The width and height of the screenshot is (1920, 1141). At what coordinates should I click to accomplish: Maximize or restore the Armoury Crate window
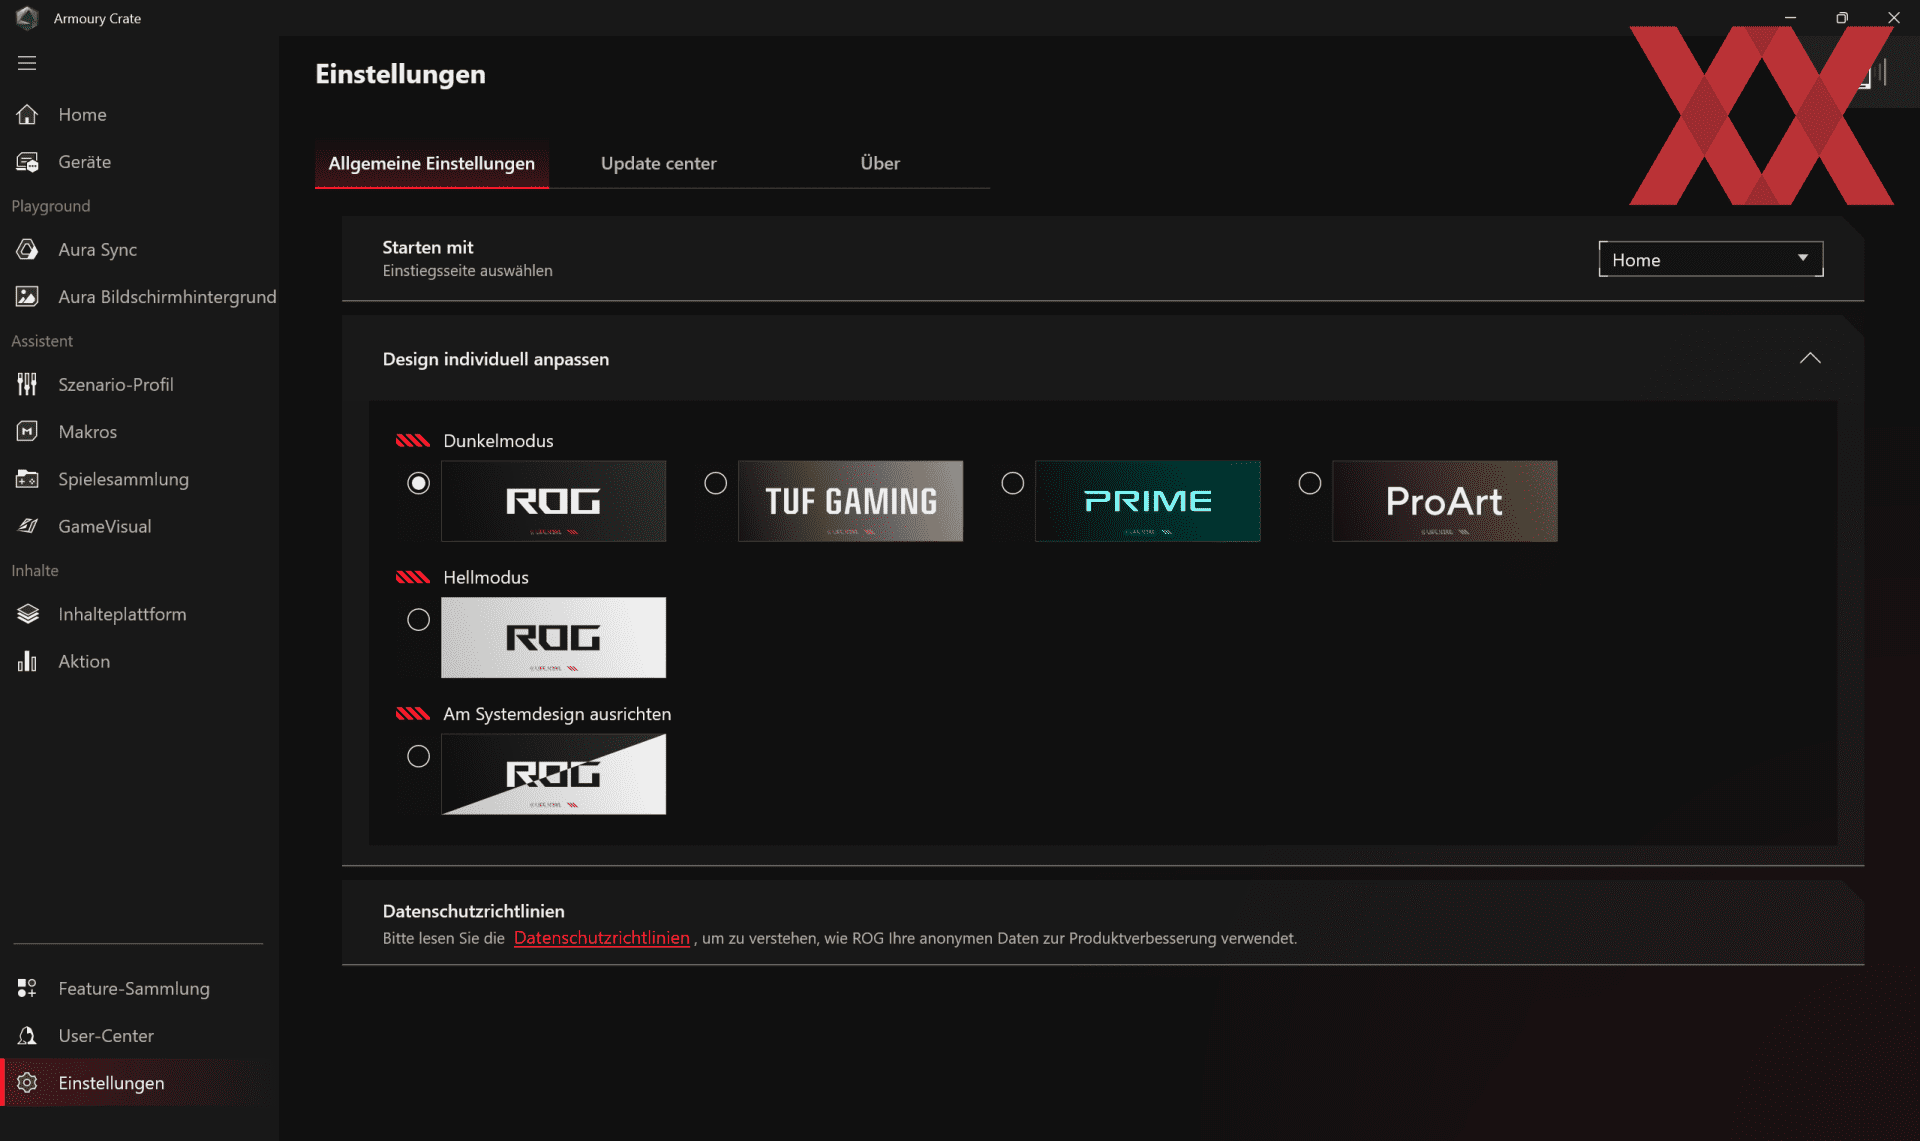1842,18
